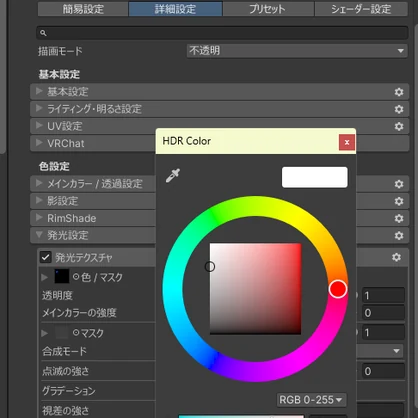Image resolution: width=418 pixels, height=418 pixels.
Task: Open gear menu for 発光設定 row
Action: click(399, 236)
